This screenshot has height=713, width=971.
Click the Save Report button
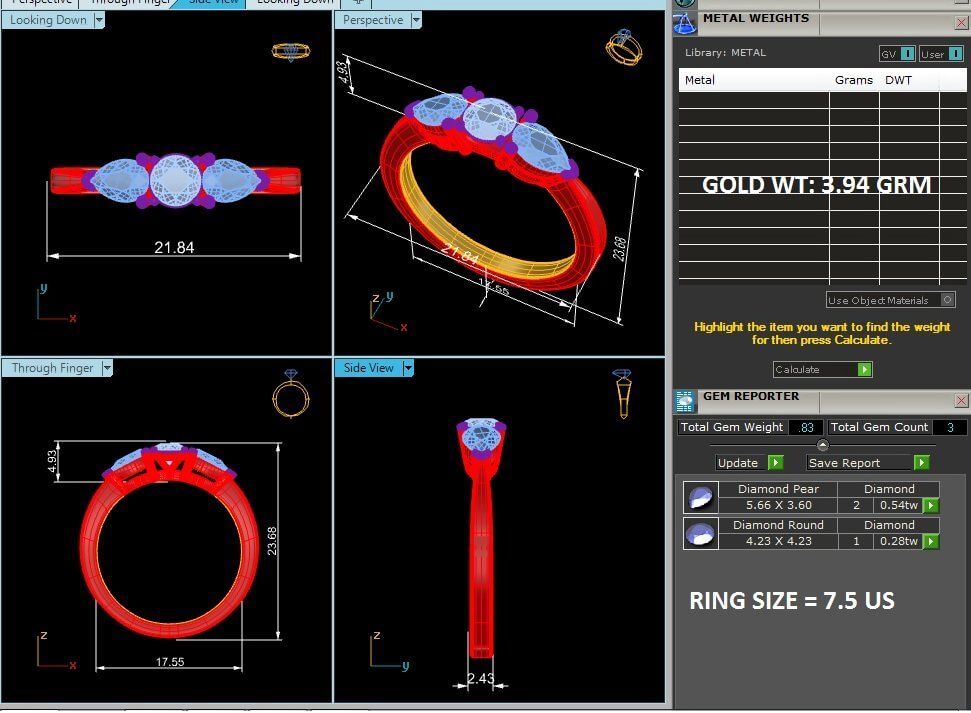coord(868,463)
